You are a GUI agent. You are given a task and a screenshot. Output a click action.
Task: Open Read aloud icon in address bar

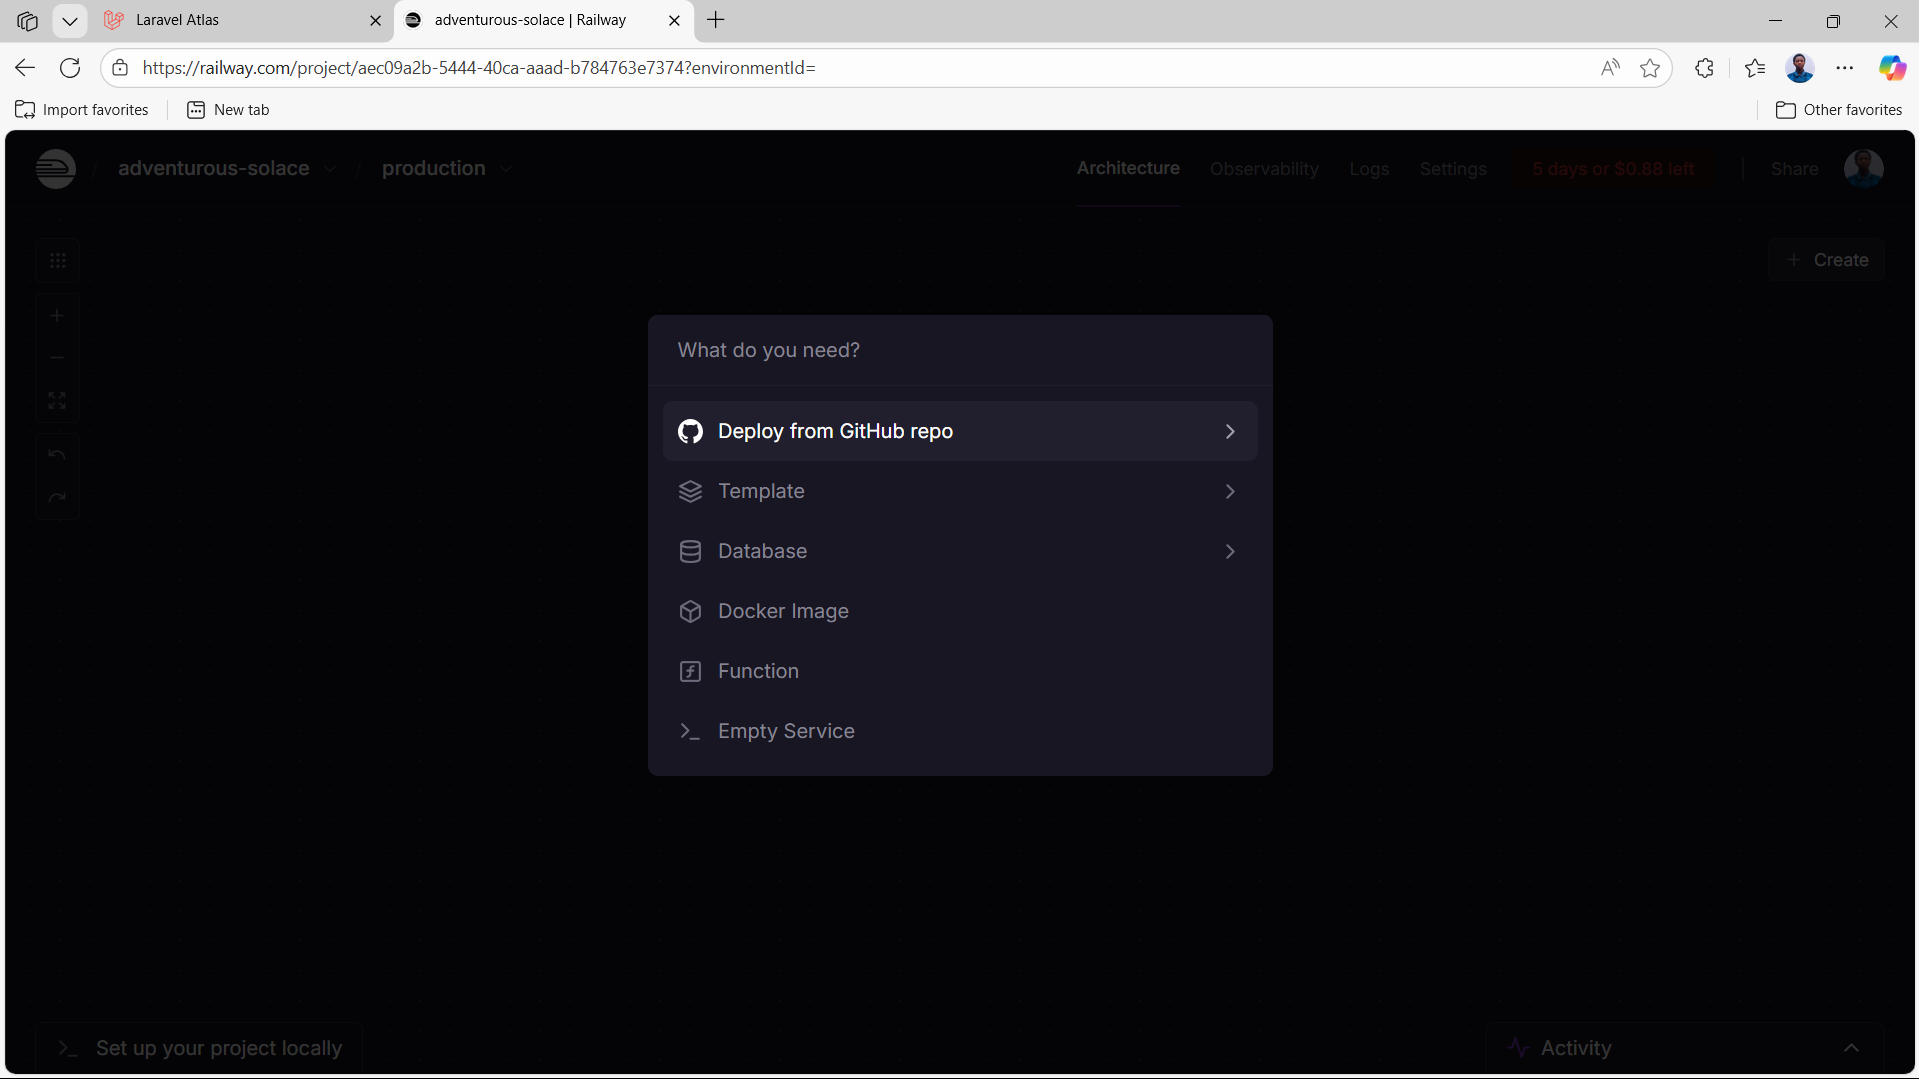(x=1609, y=68)
